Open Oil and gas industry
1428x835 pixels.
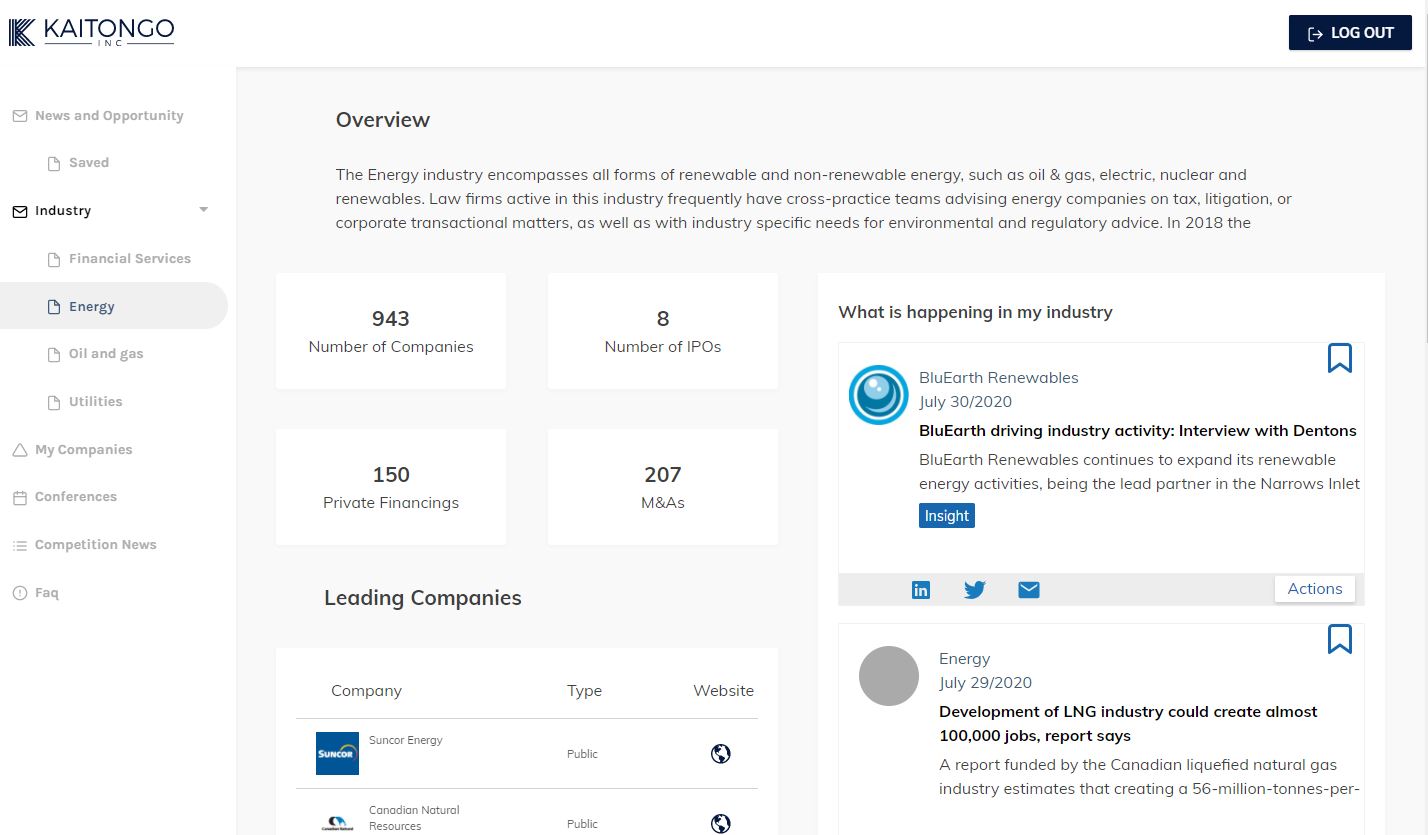(106, 354)
